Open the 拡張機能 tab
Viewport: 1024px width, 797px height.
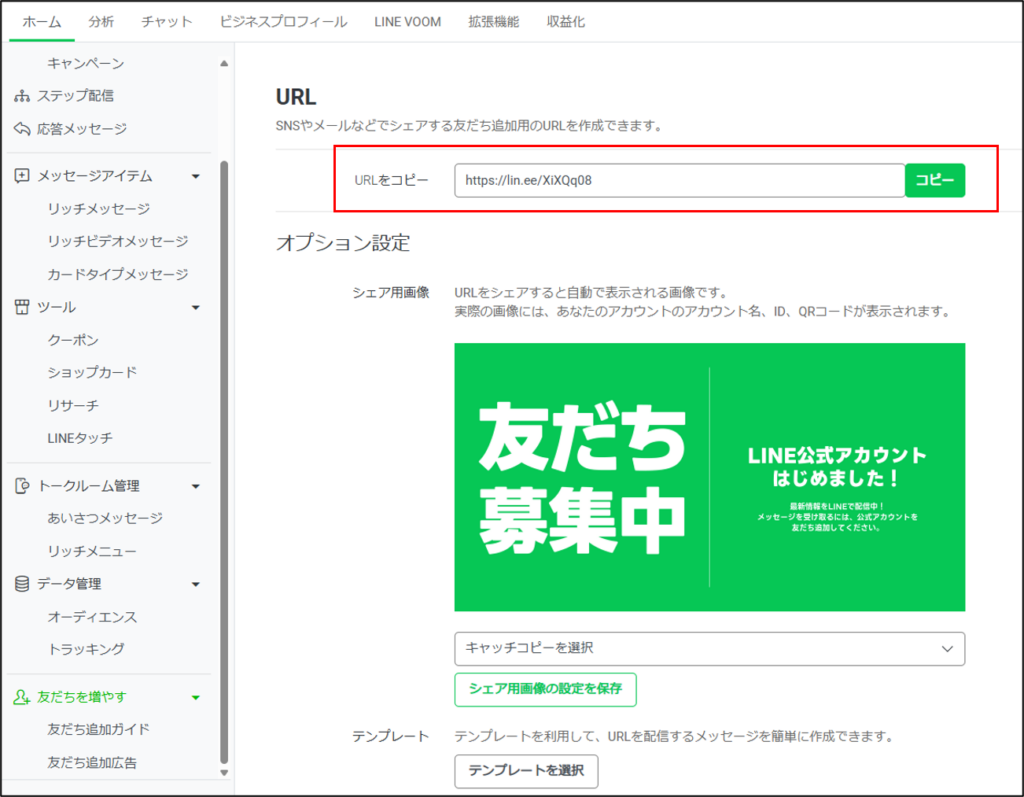click(x=494, y=22)
